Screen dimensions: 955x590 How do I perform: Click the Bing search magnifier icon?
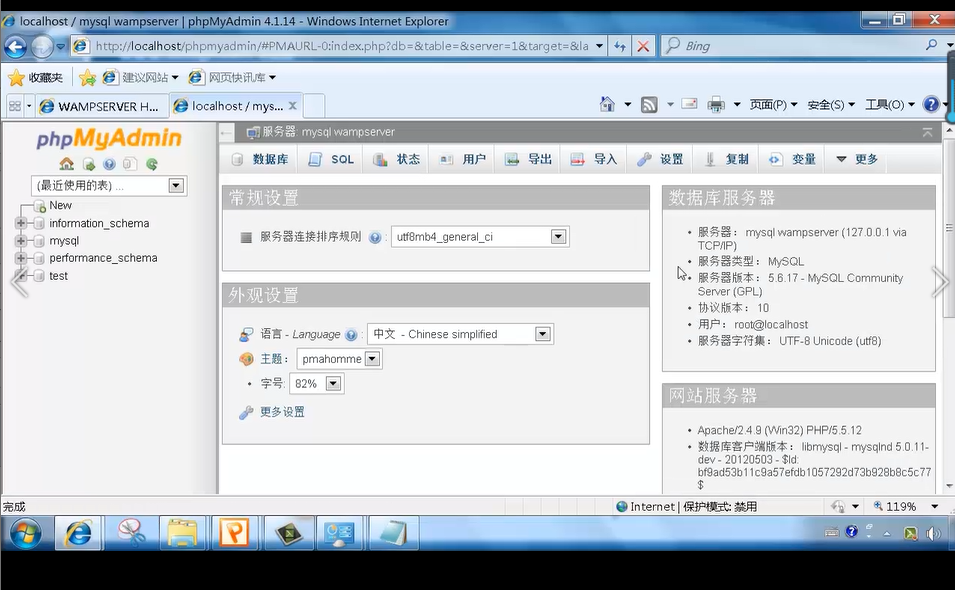click(x=931, y=45)
